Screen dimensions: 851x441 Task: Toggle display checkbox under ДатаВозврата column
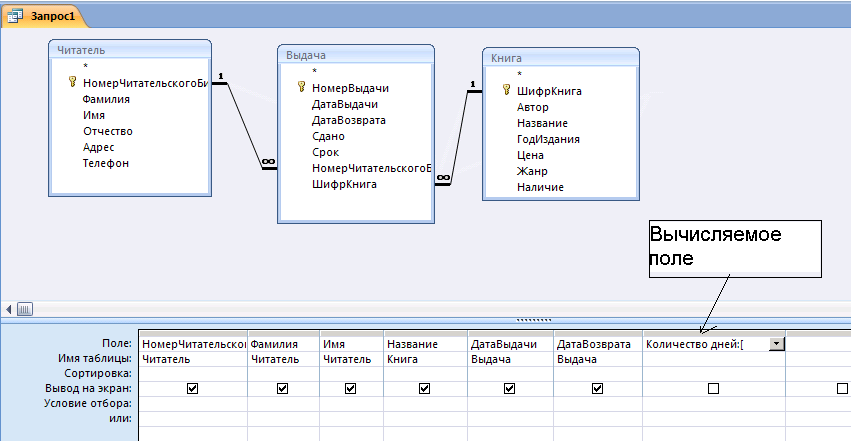click(597, 388)
